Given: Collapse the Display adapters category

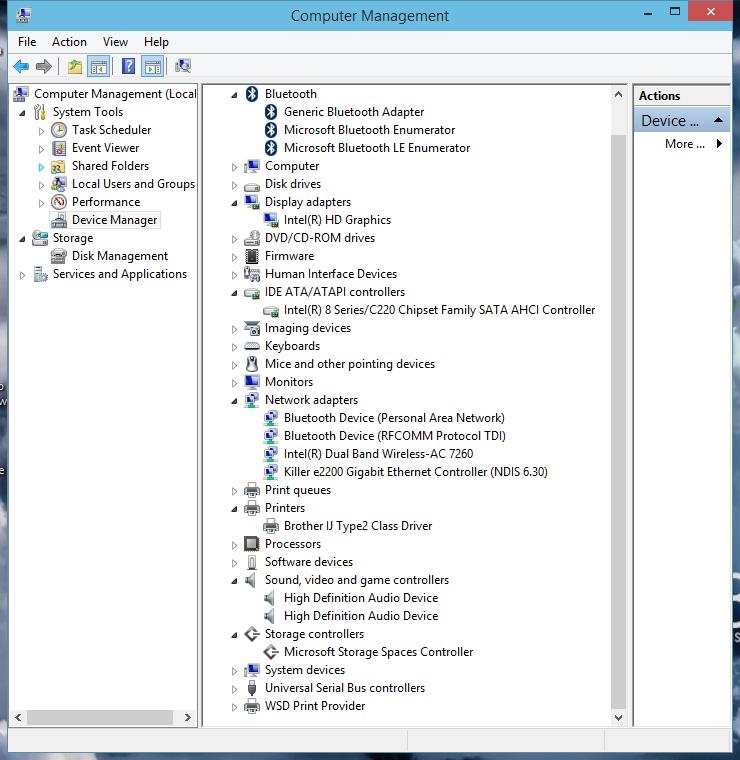Looking at the screenshot, I should click(234, 203).
